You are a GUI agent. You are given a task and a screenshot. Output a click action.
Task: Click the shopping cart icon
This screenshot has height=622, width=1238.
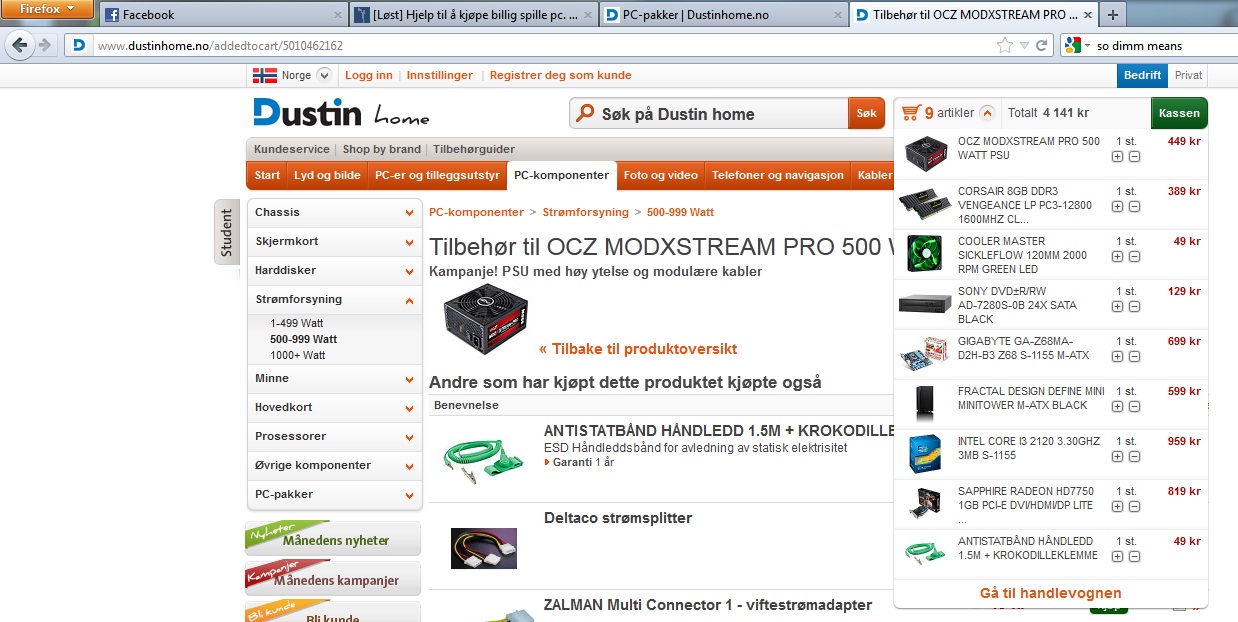click(x=910, y=113)
